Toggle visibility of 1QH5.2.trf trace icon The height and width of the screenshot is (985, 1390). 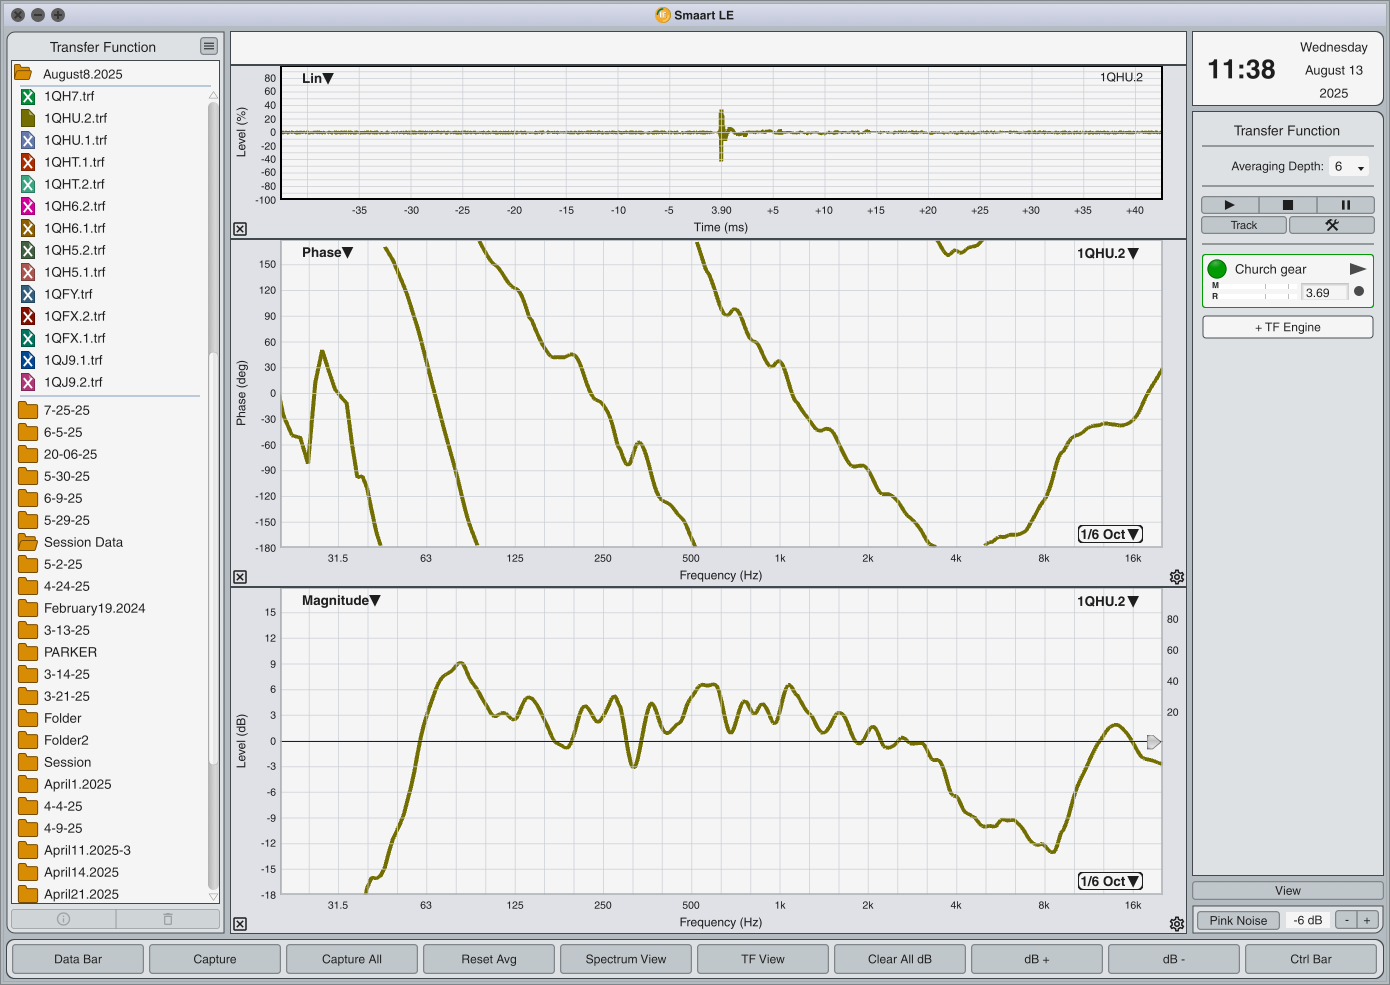tap(28, 250)
